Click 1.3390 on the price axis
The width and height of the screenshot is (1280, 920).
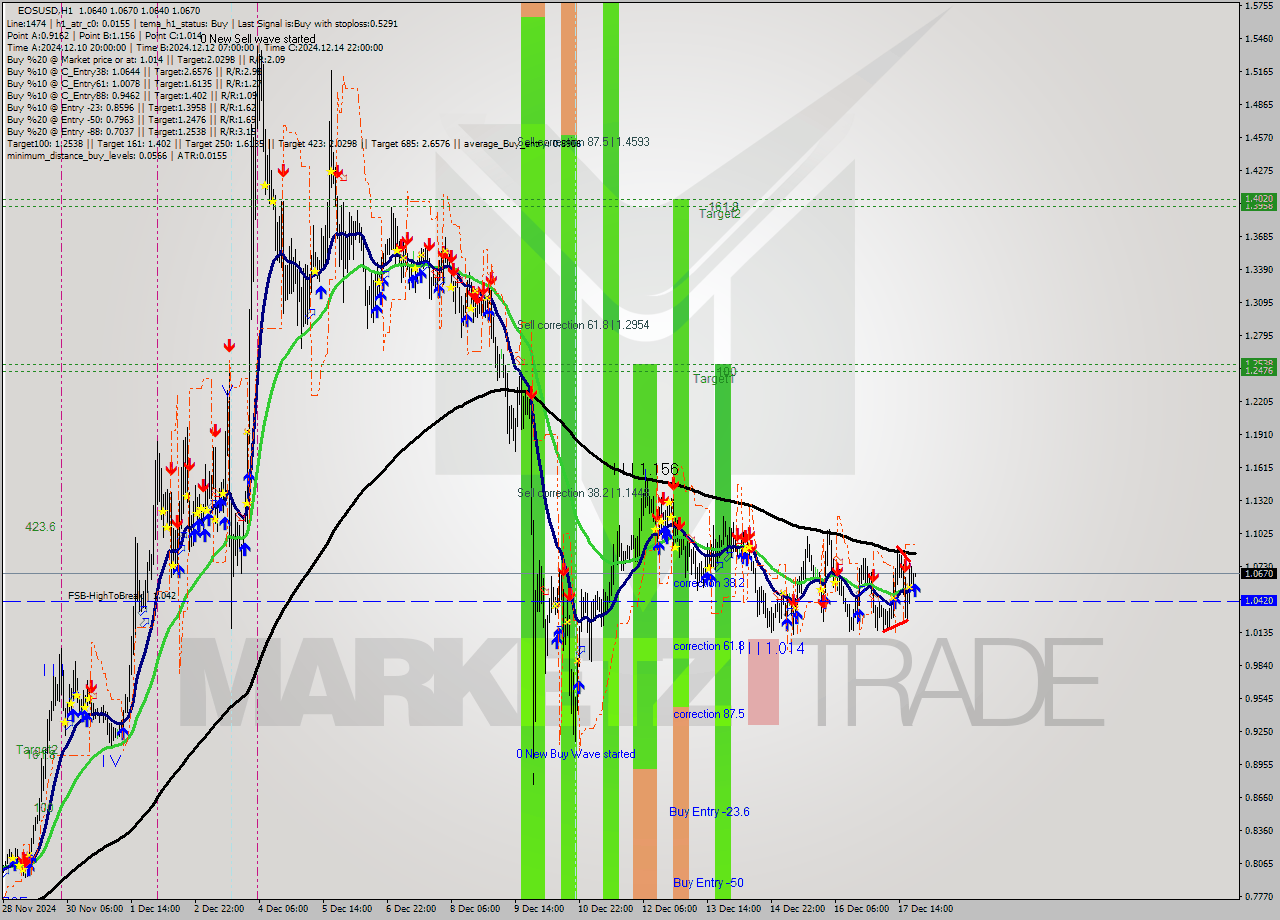[1257, 270]
